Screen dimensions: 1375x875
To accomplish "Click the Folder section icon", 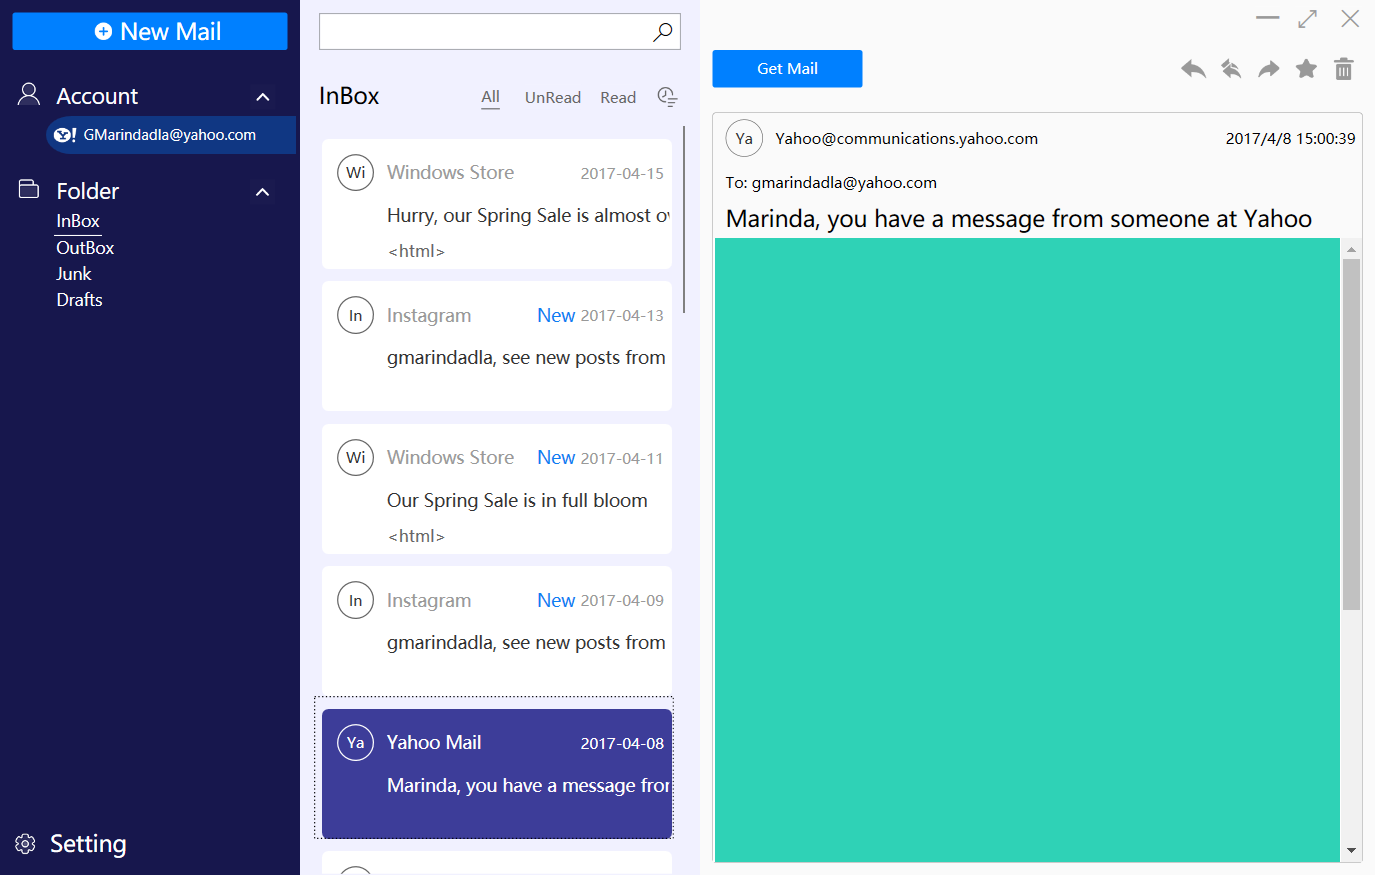I will 29,189.
